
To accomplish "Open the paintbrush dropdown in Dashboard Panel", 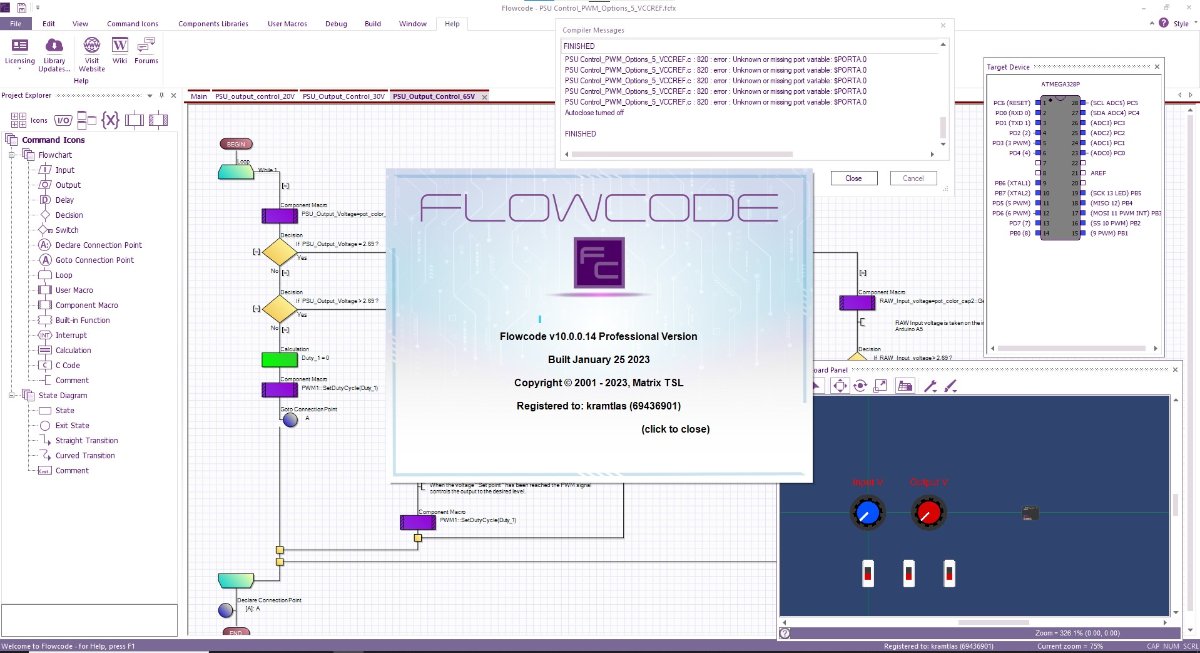I will [951, 385].
